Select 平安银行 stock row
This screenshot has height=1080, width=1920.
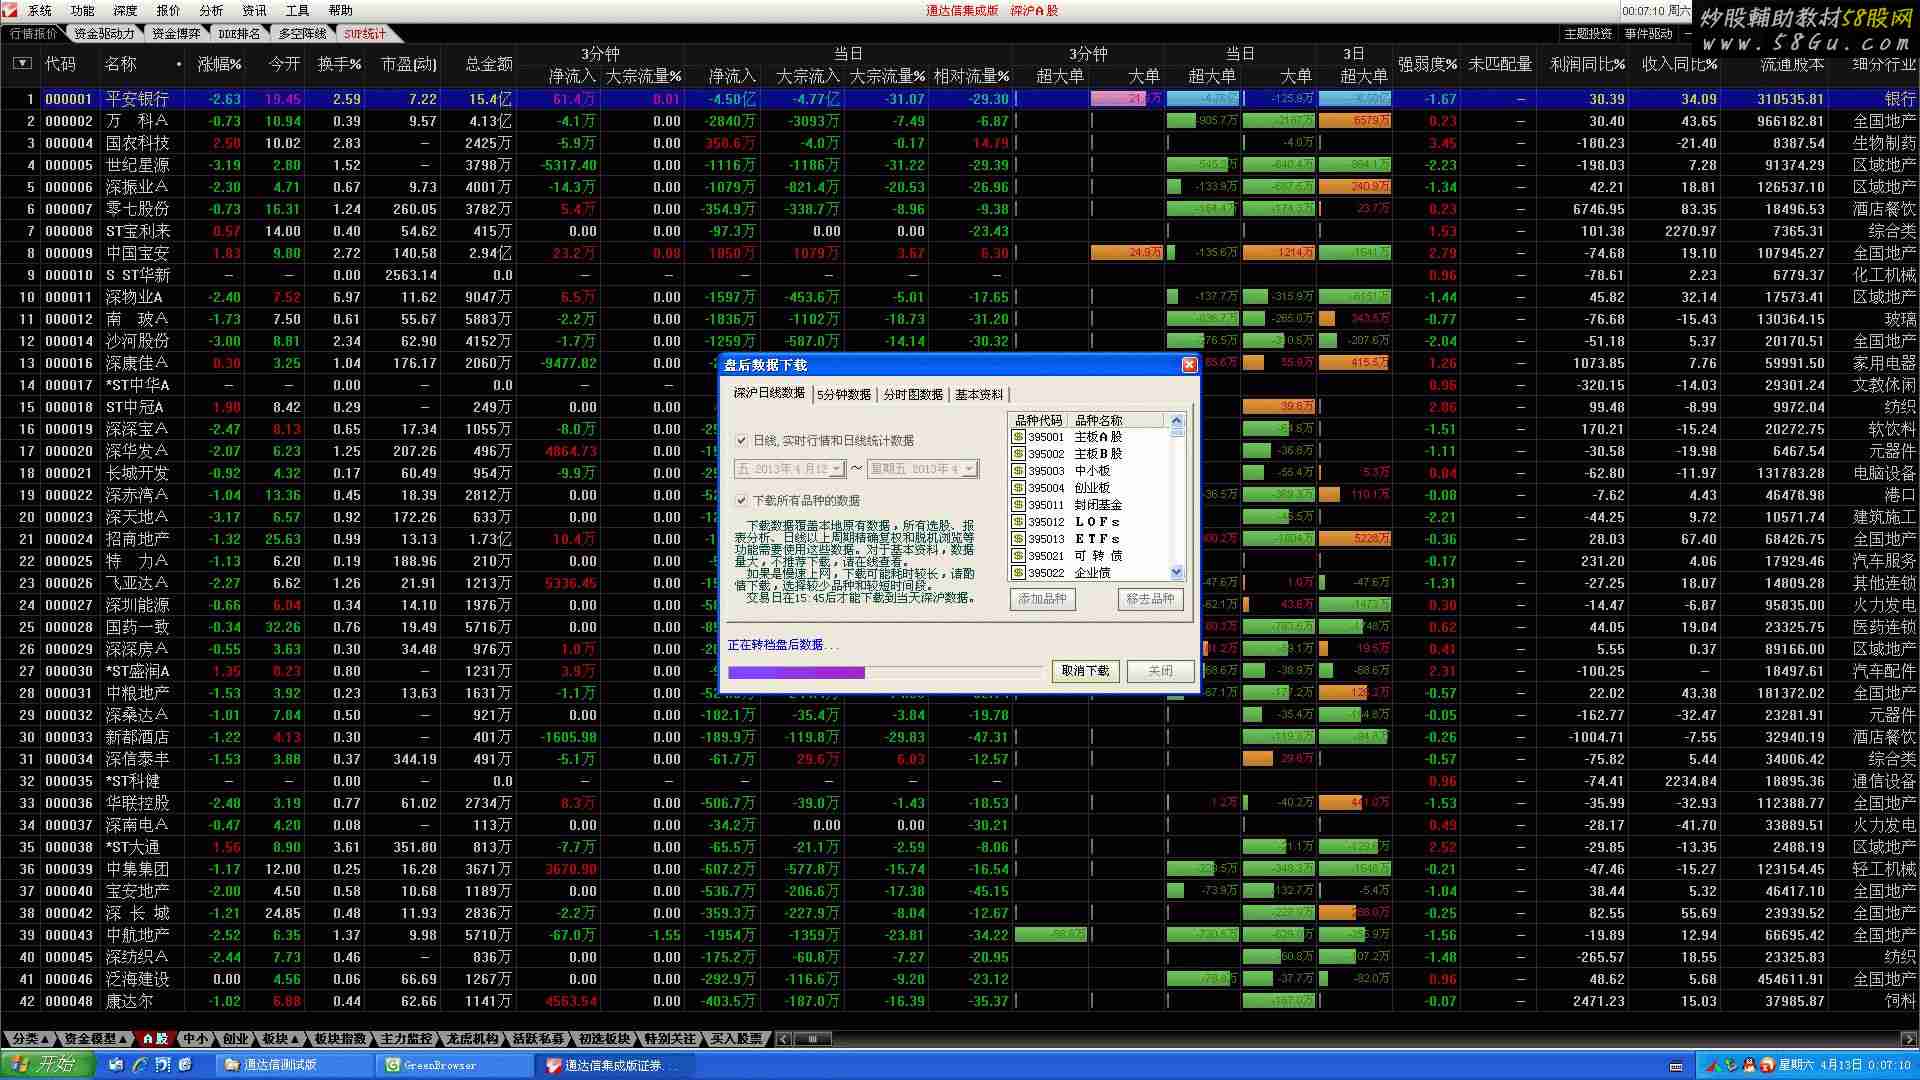[x=959, y=99]
